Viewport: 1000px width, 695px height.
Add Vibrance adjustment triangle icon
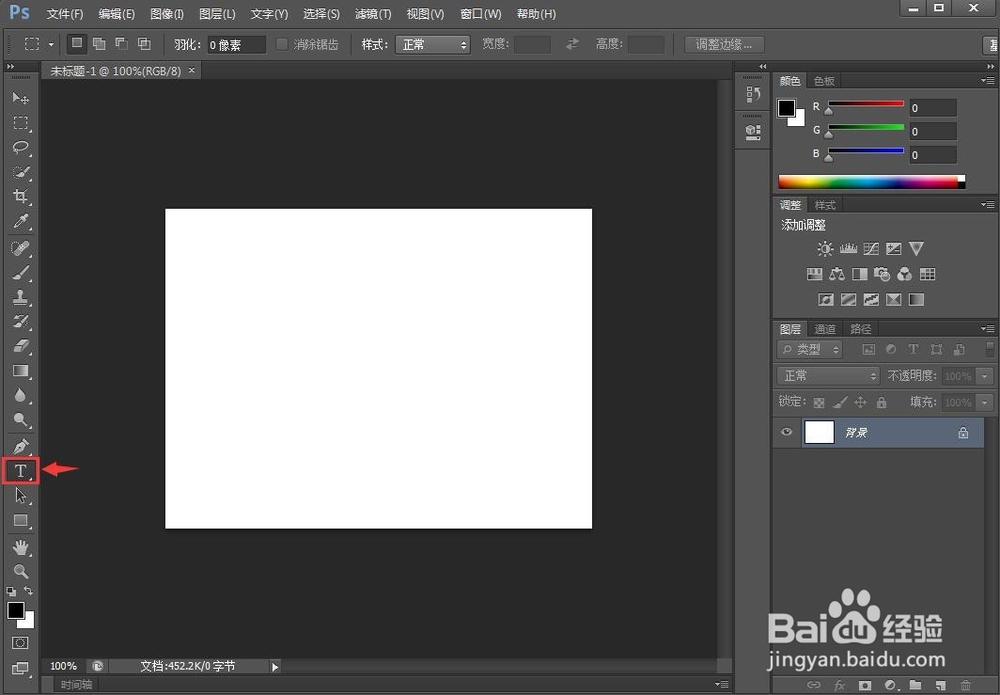pos(916,249)
